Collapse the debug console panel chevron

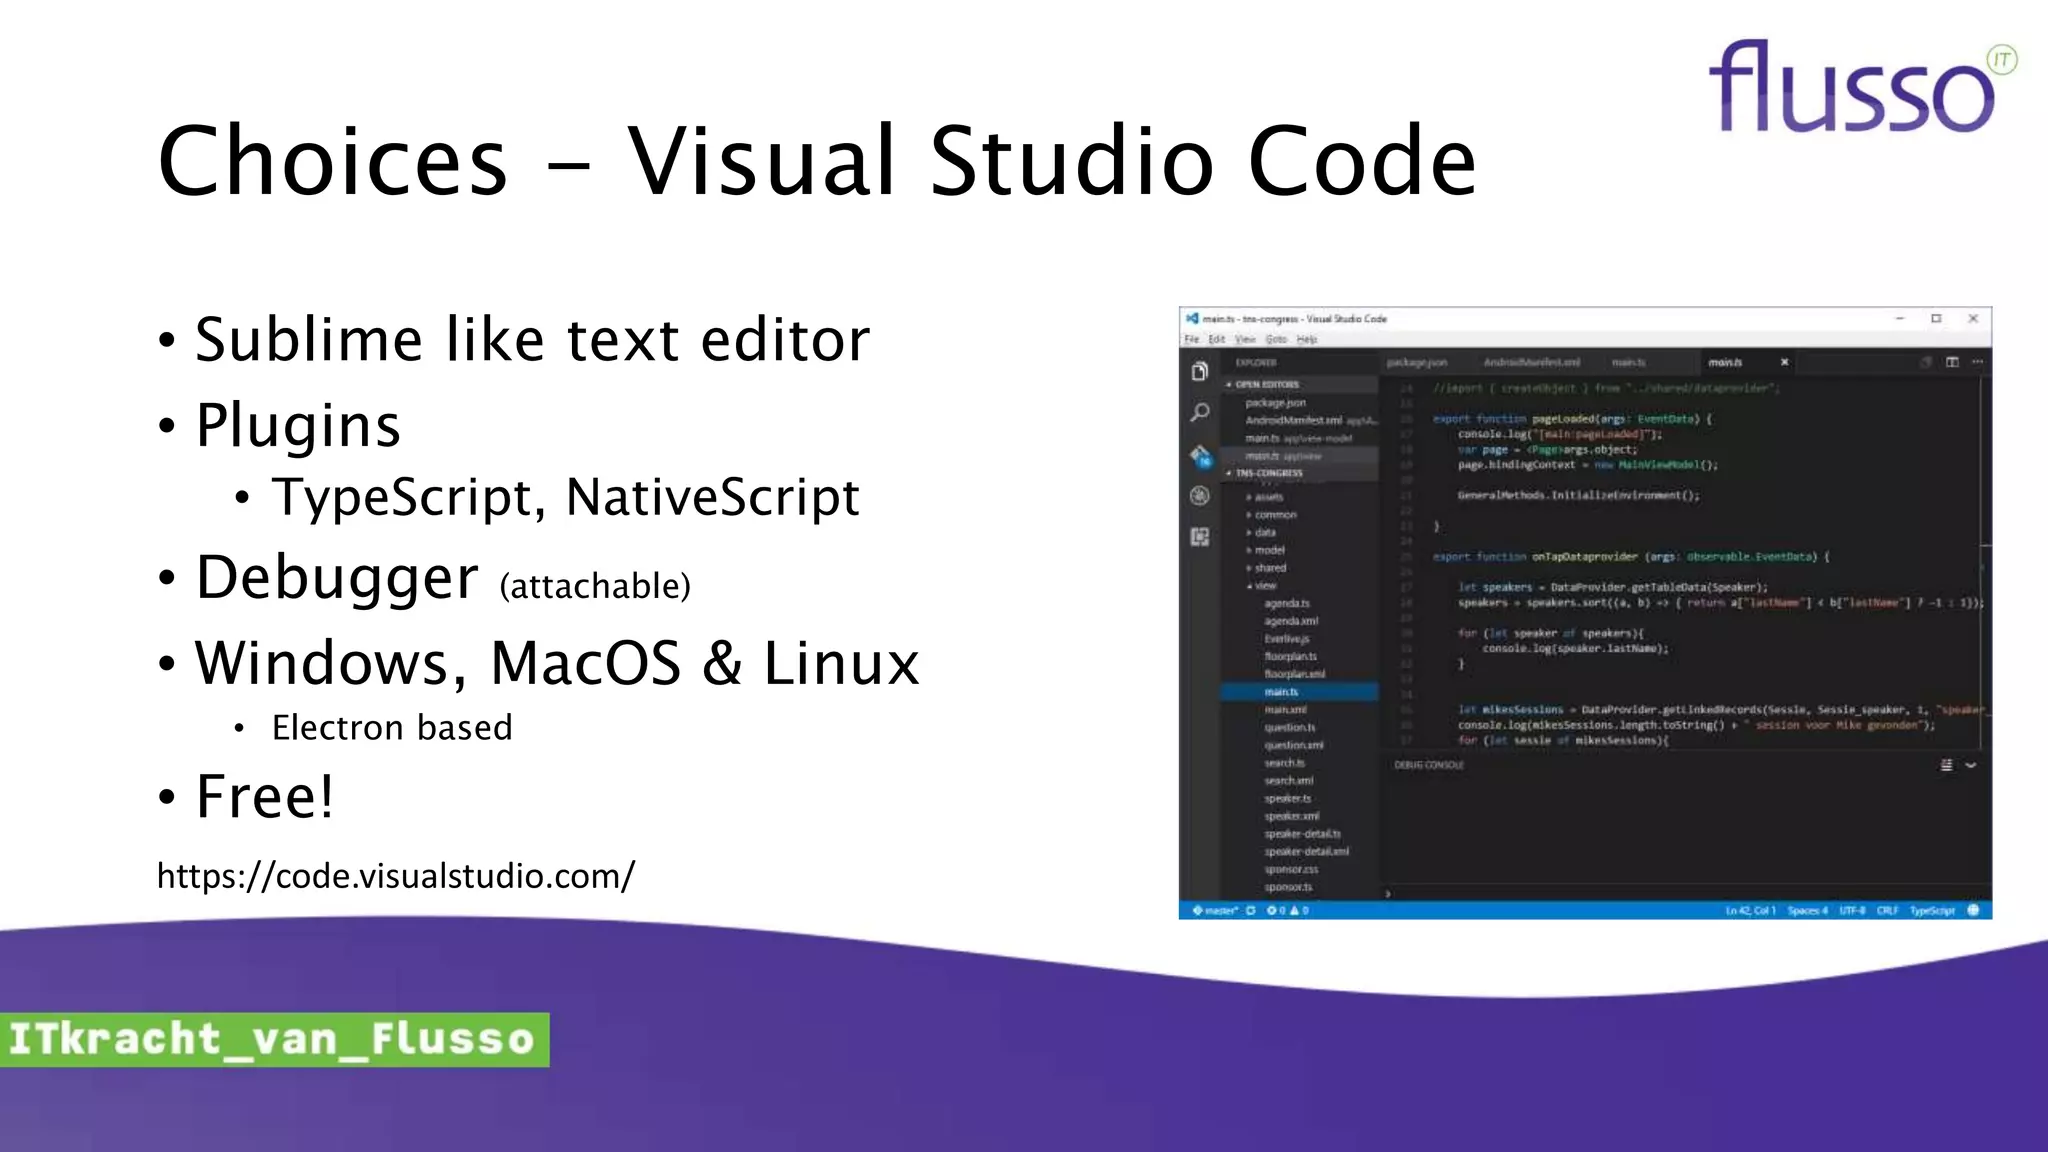(x=1971, y=765)
